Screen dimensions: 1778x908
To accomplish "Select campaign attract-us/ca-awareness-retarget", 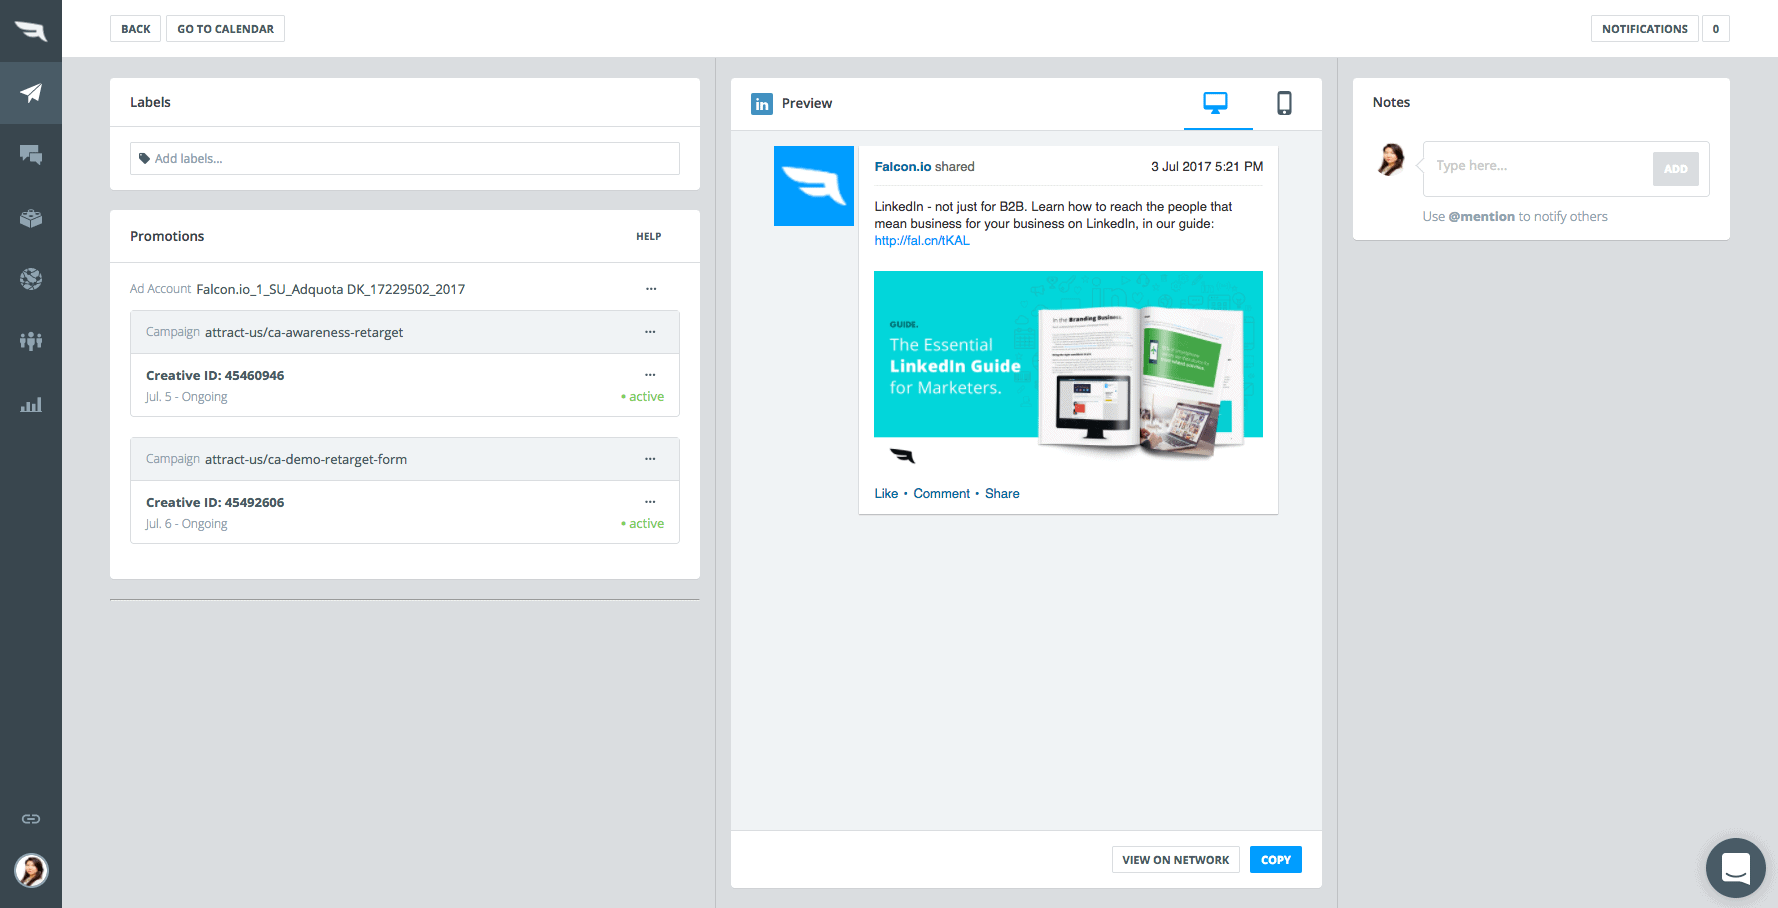I will tap(304, 332).
